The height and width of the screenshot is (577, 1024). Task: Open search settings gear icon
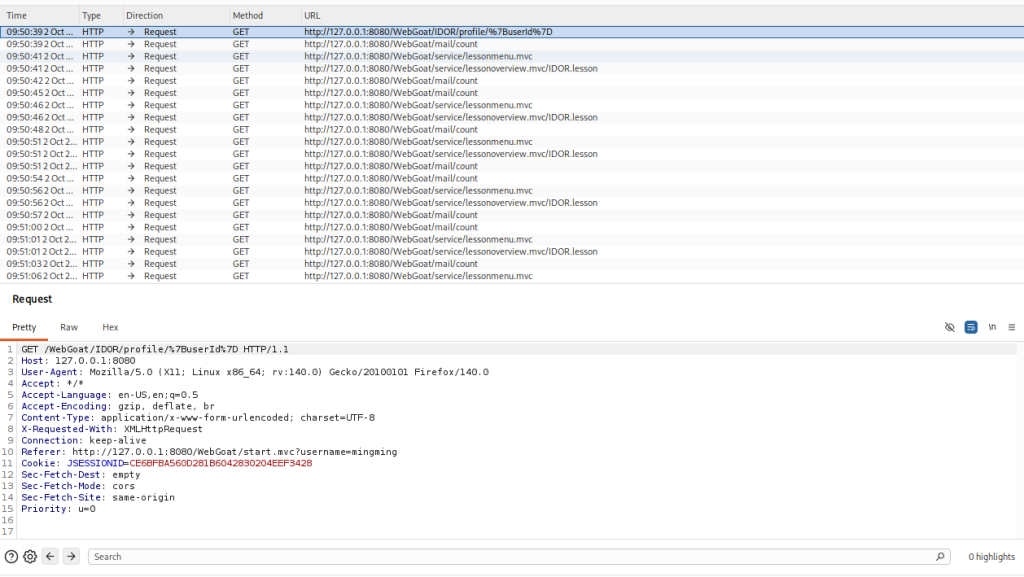[30, 557]
